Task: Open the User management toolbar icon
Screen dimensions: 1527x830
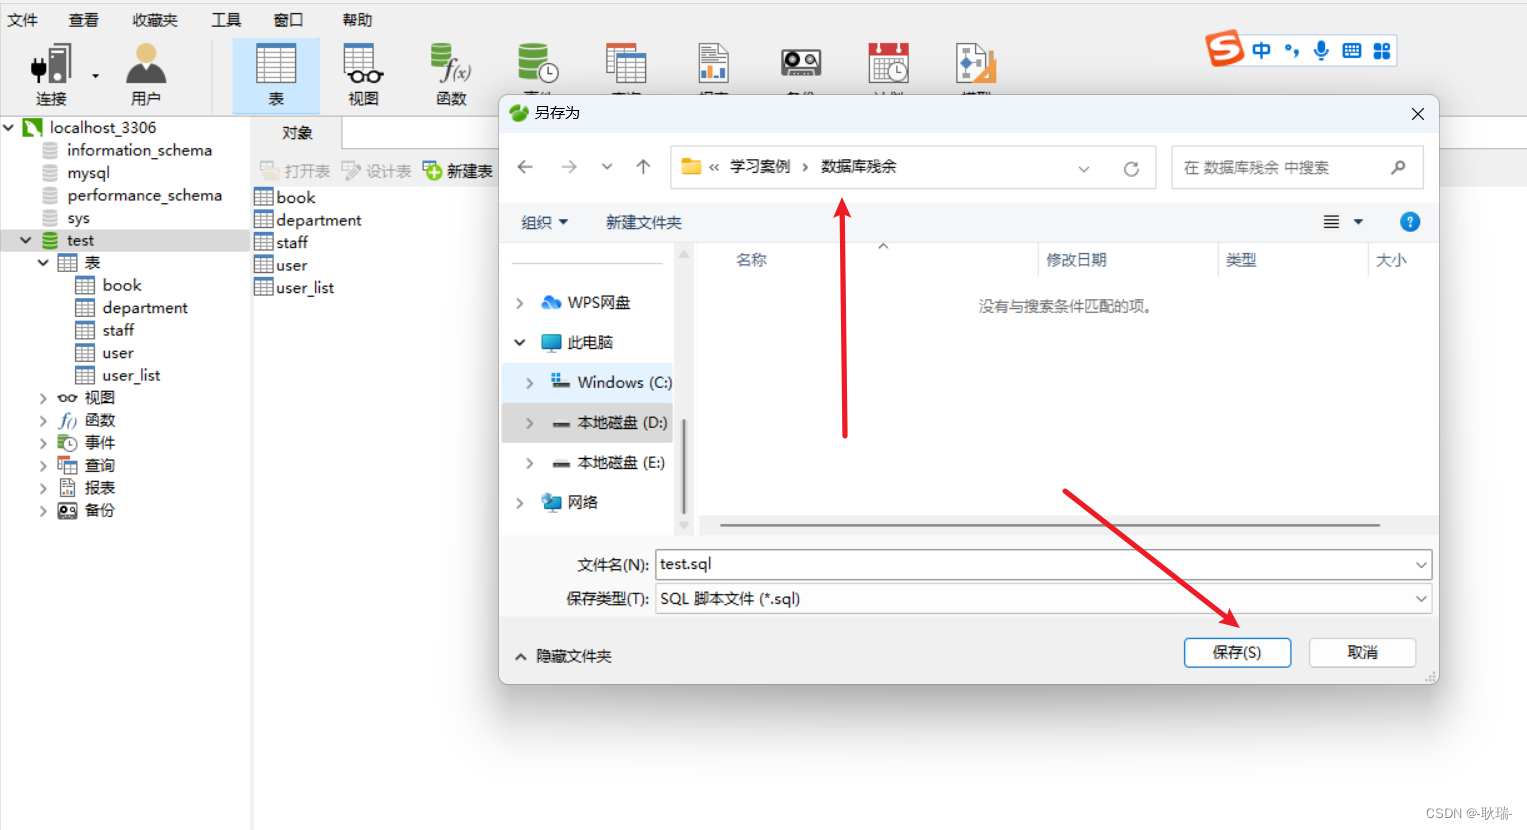Action: point(146,75)
